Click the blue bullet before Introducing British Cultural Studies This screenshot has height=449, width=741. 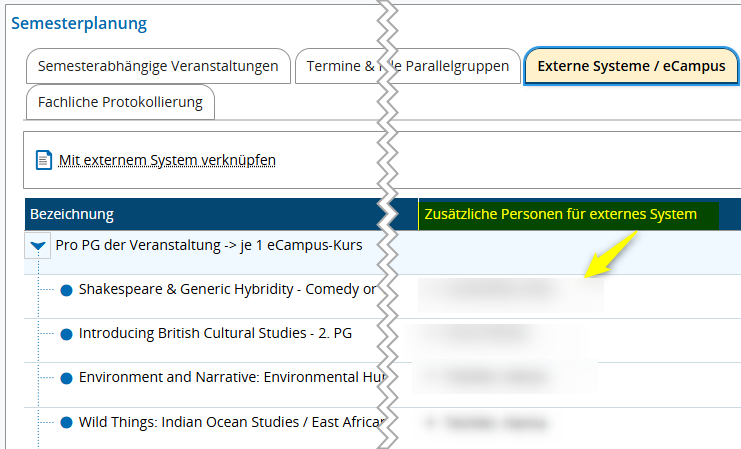pyautogui.click(x=67, y=334)
